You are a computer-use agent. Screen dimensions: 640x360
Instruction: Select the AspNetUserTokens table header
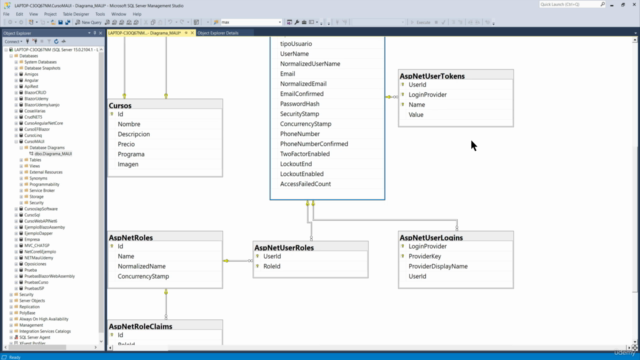tap(456, 76)
